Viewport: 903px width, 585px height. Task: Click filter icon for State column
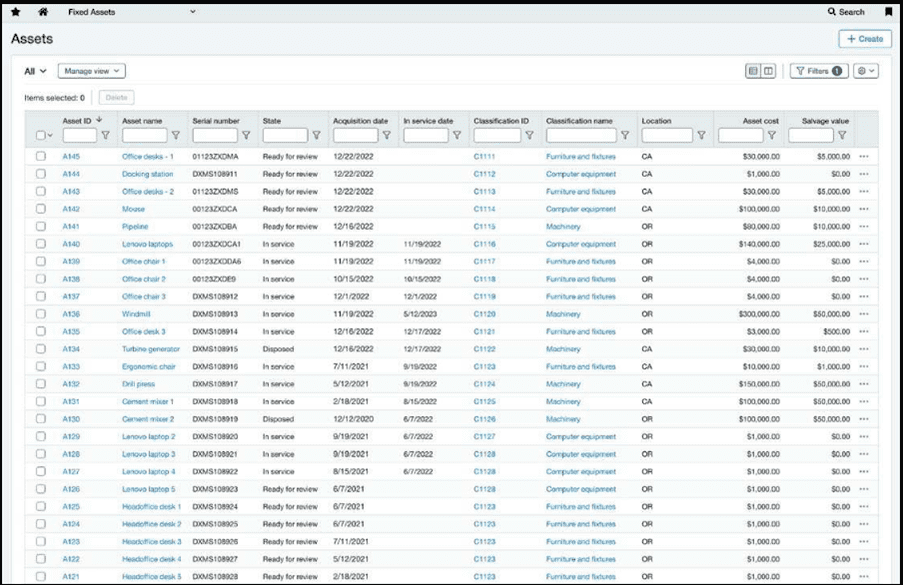coord(316,135)
